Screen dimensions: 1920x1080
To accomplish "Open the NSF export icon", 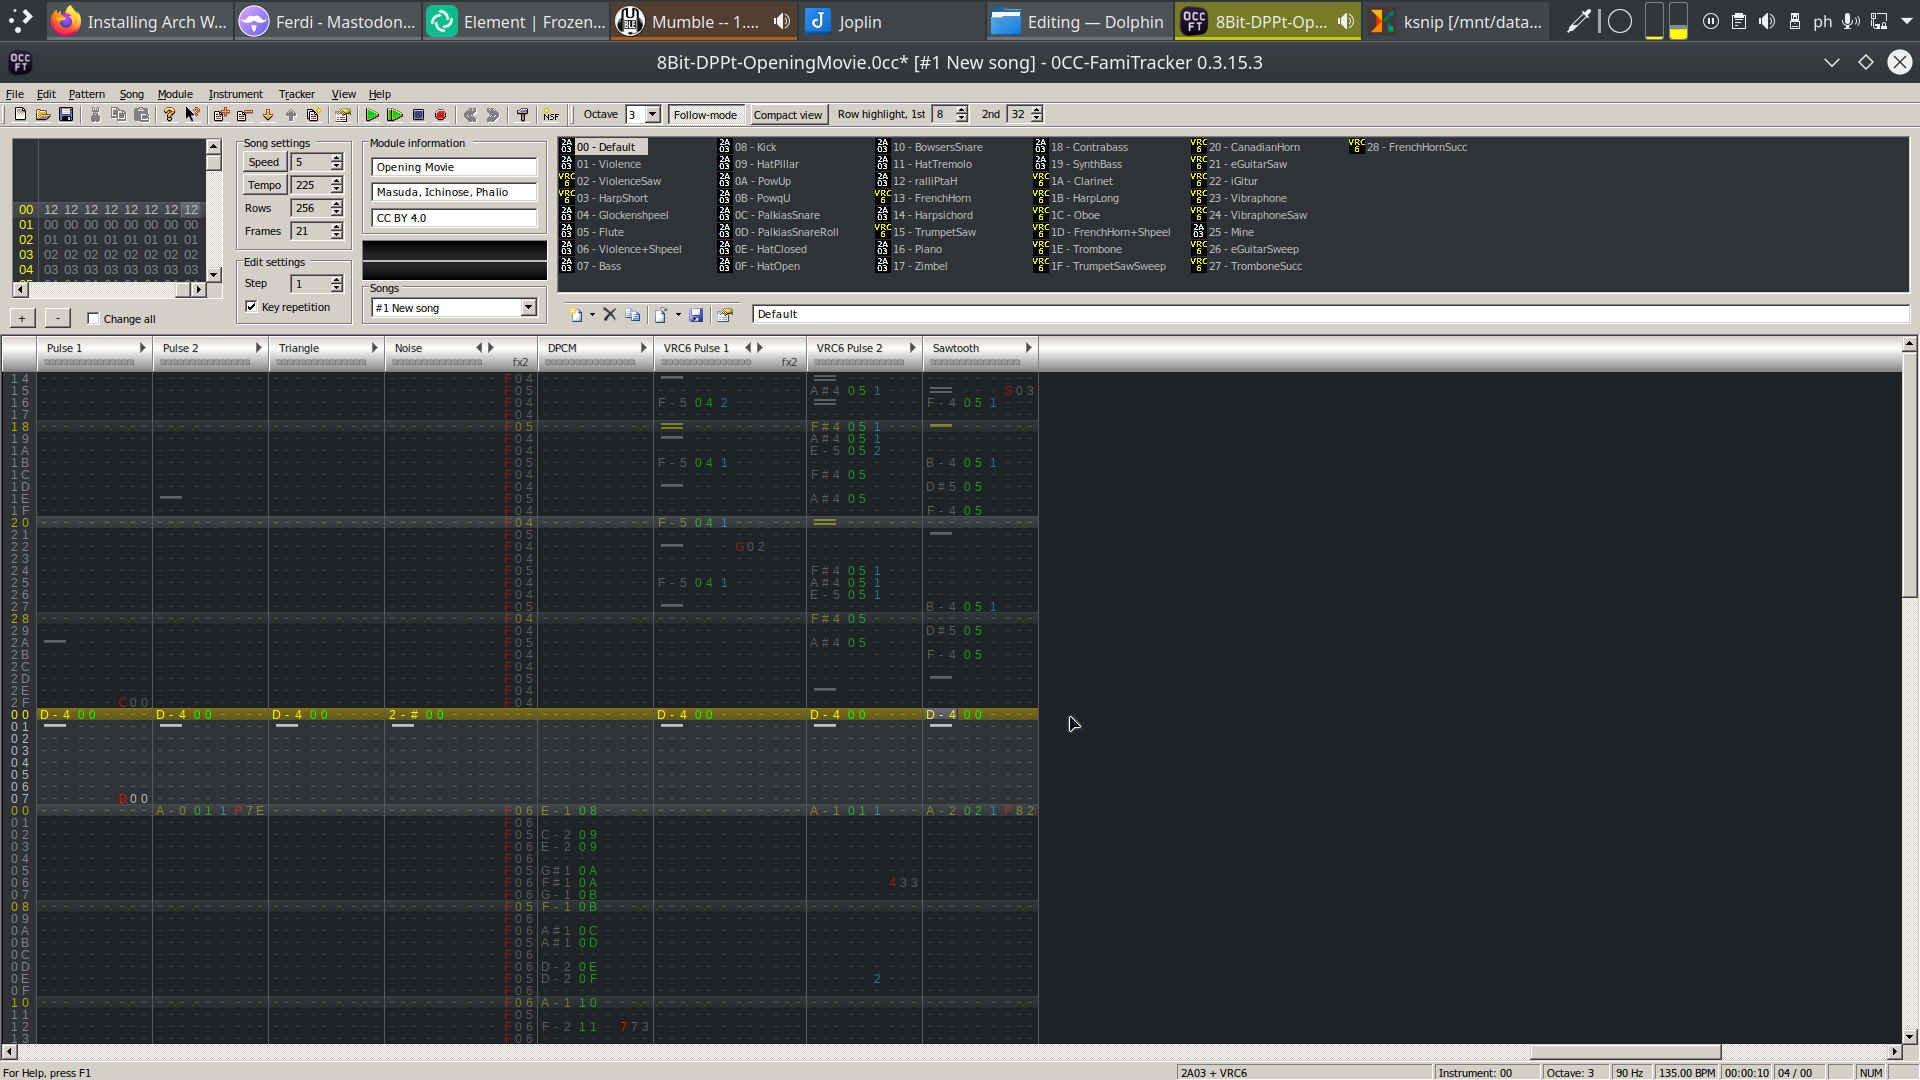I will coord(551,115).
